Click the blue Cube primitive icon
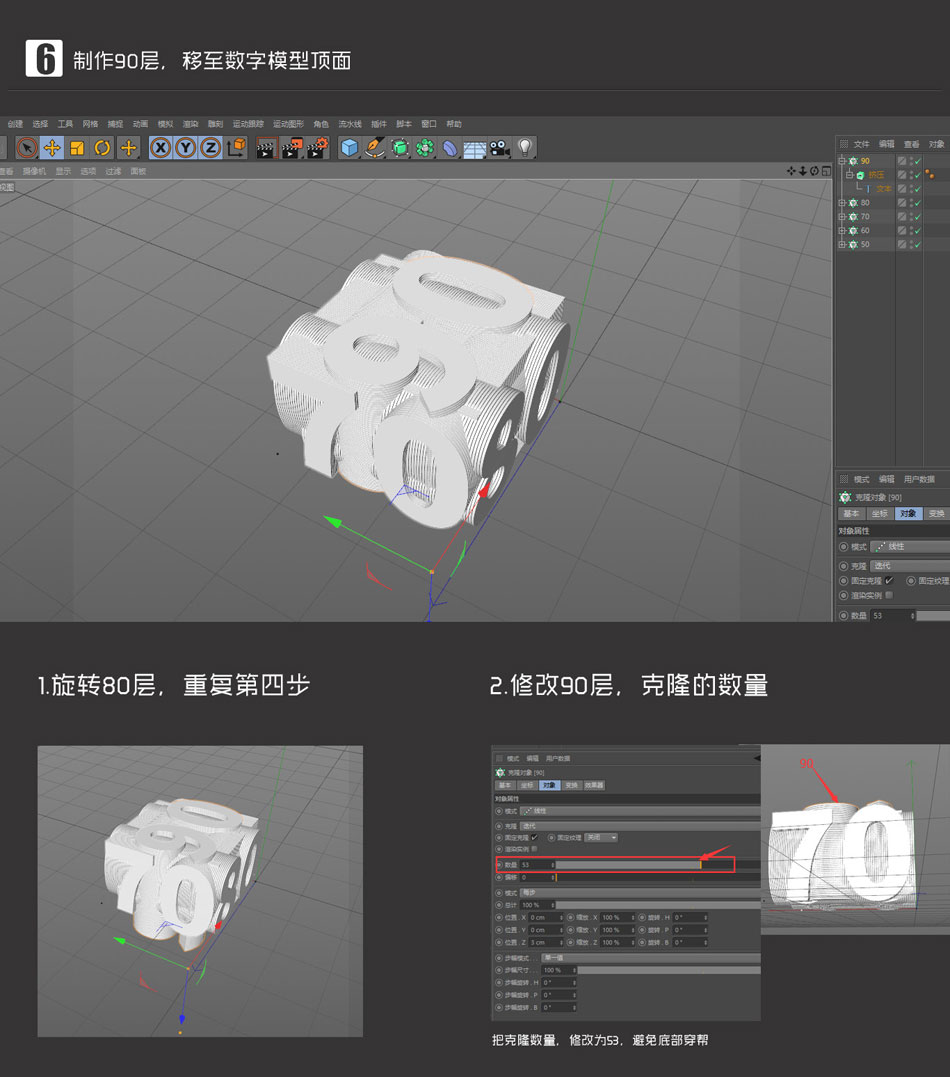This screenshot has width=950, height=1077. click(x=350, y=148)
